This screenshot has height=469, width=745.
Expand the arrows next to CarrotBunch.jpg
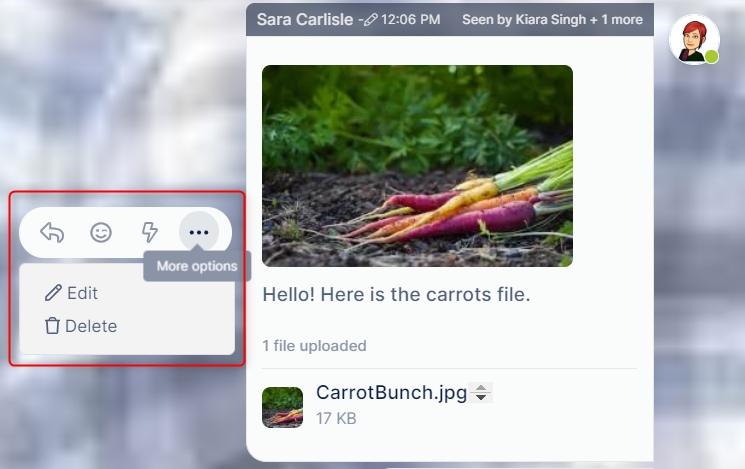(481, 392)
